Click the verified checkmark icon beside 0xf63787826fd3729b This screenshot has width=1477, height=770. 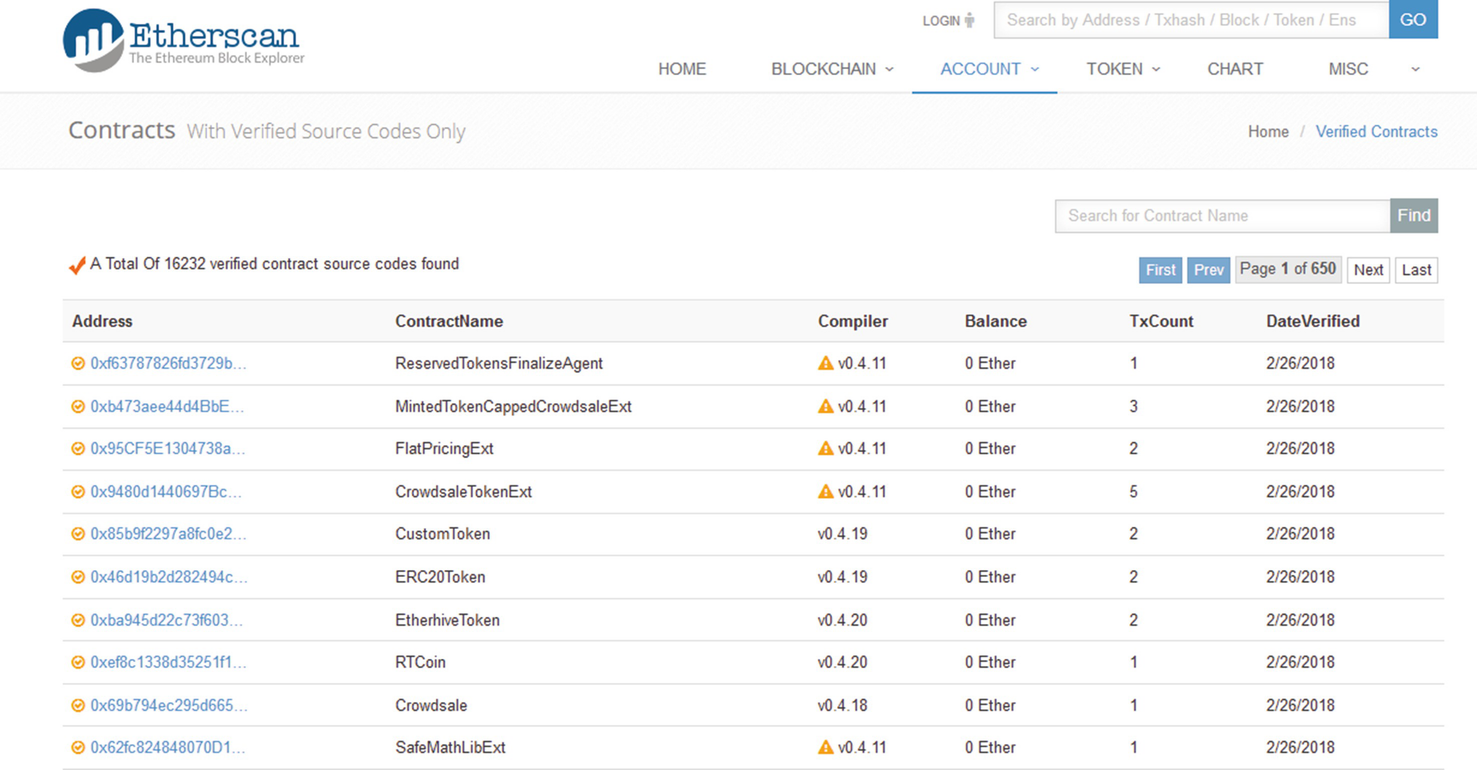click(78, 363)
